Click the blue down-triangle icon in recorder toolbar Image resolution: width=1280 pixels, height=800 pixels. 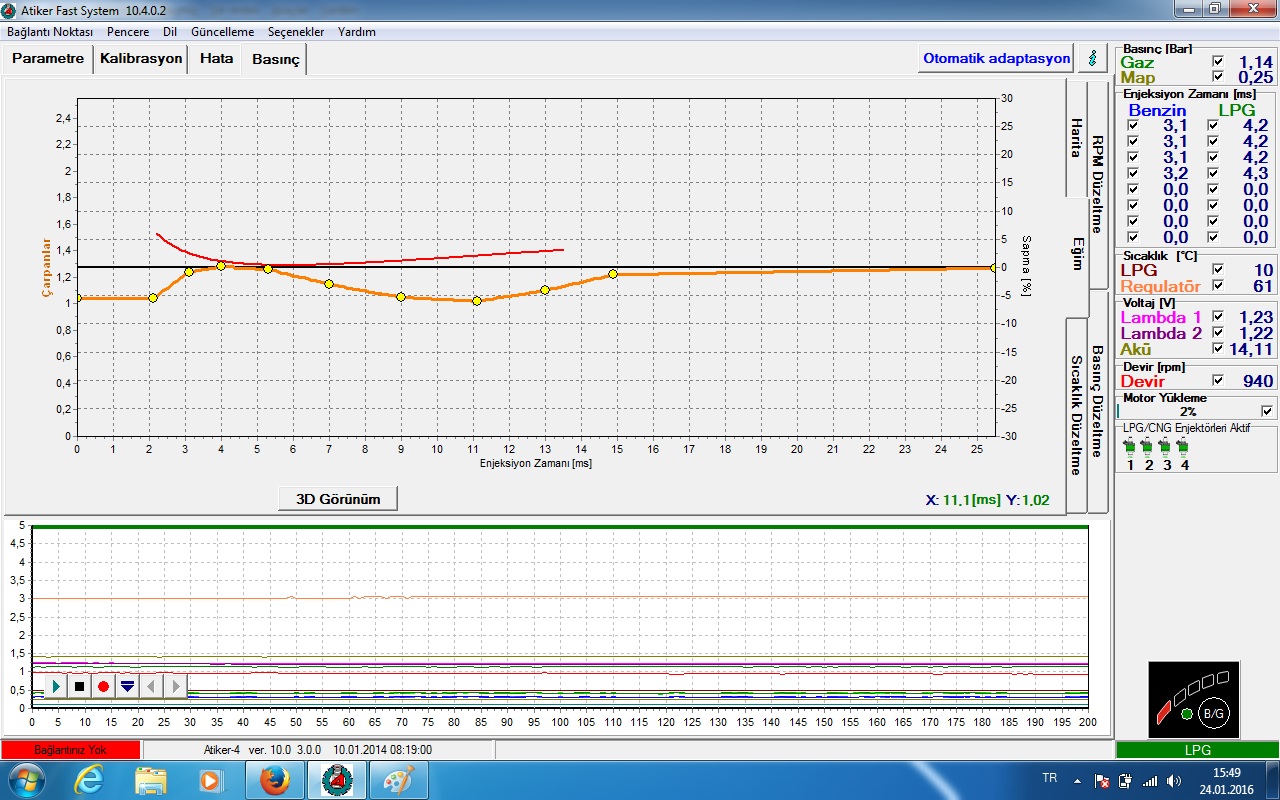pyautogui.click(x=127, y=686)
